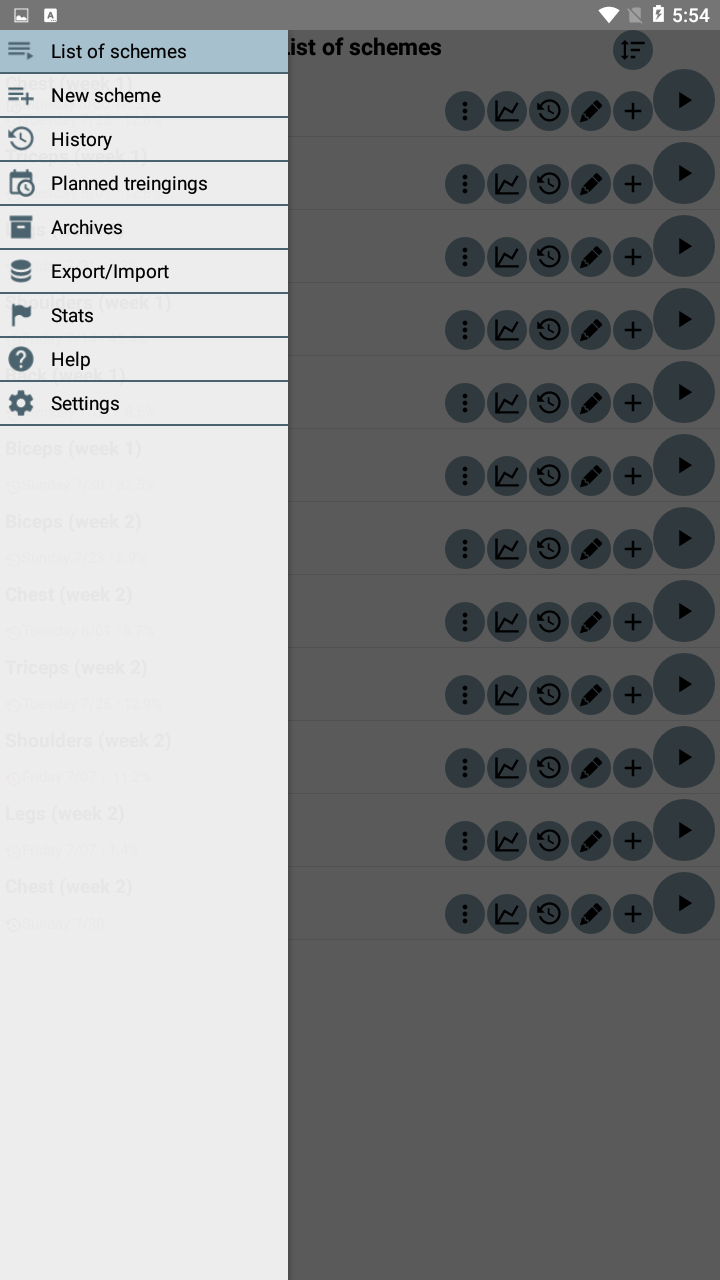Open the sort order button in header
This screenshot has width=720, height=1280.
coord(632,50)
